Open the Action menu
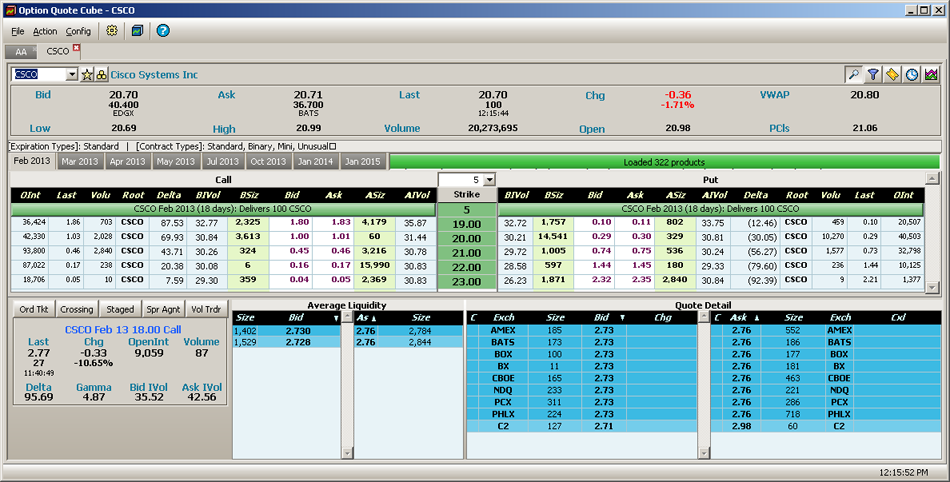Image resolution: width=950 pixels, height=482 pixels. pyautogui.click(x=45, y=31)
